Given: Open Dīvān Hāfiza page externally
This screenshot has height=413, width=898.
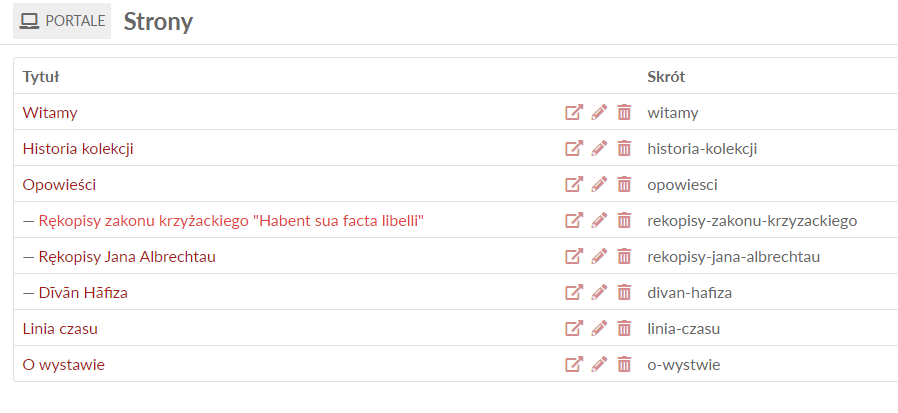Looking at the screenshot, I should coord(573,293).
